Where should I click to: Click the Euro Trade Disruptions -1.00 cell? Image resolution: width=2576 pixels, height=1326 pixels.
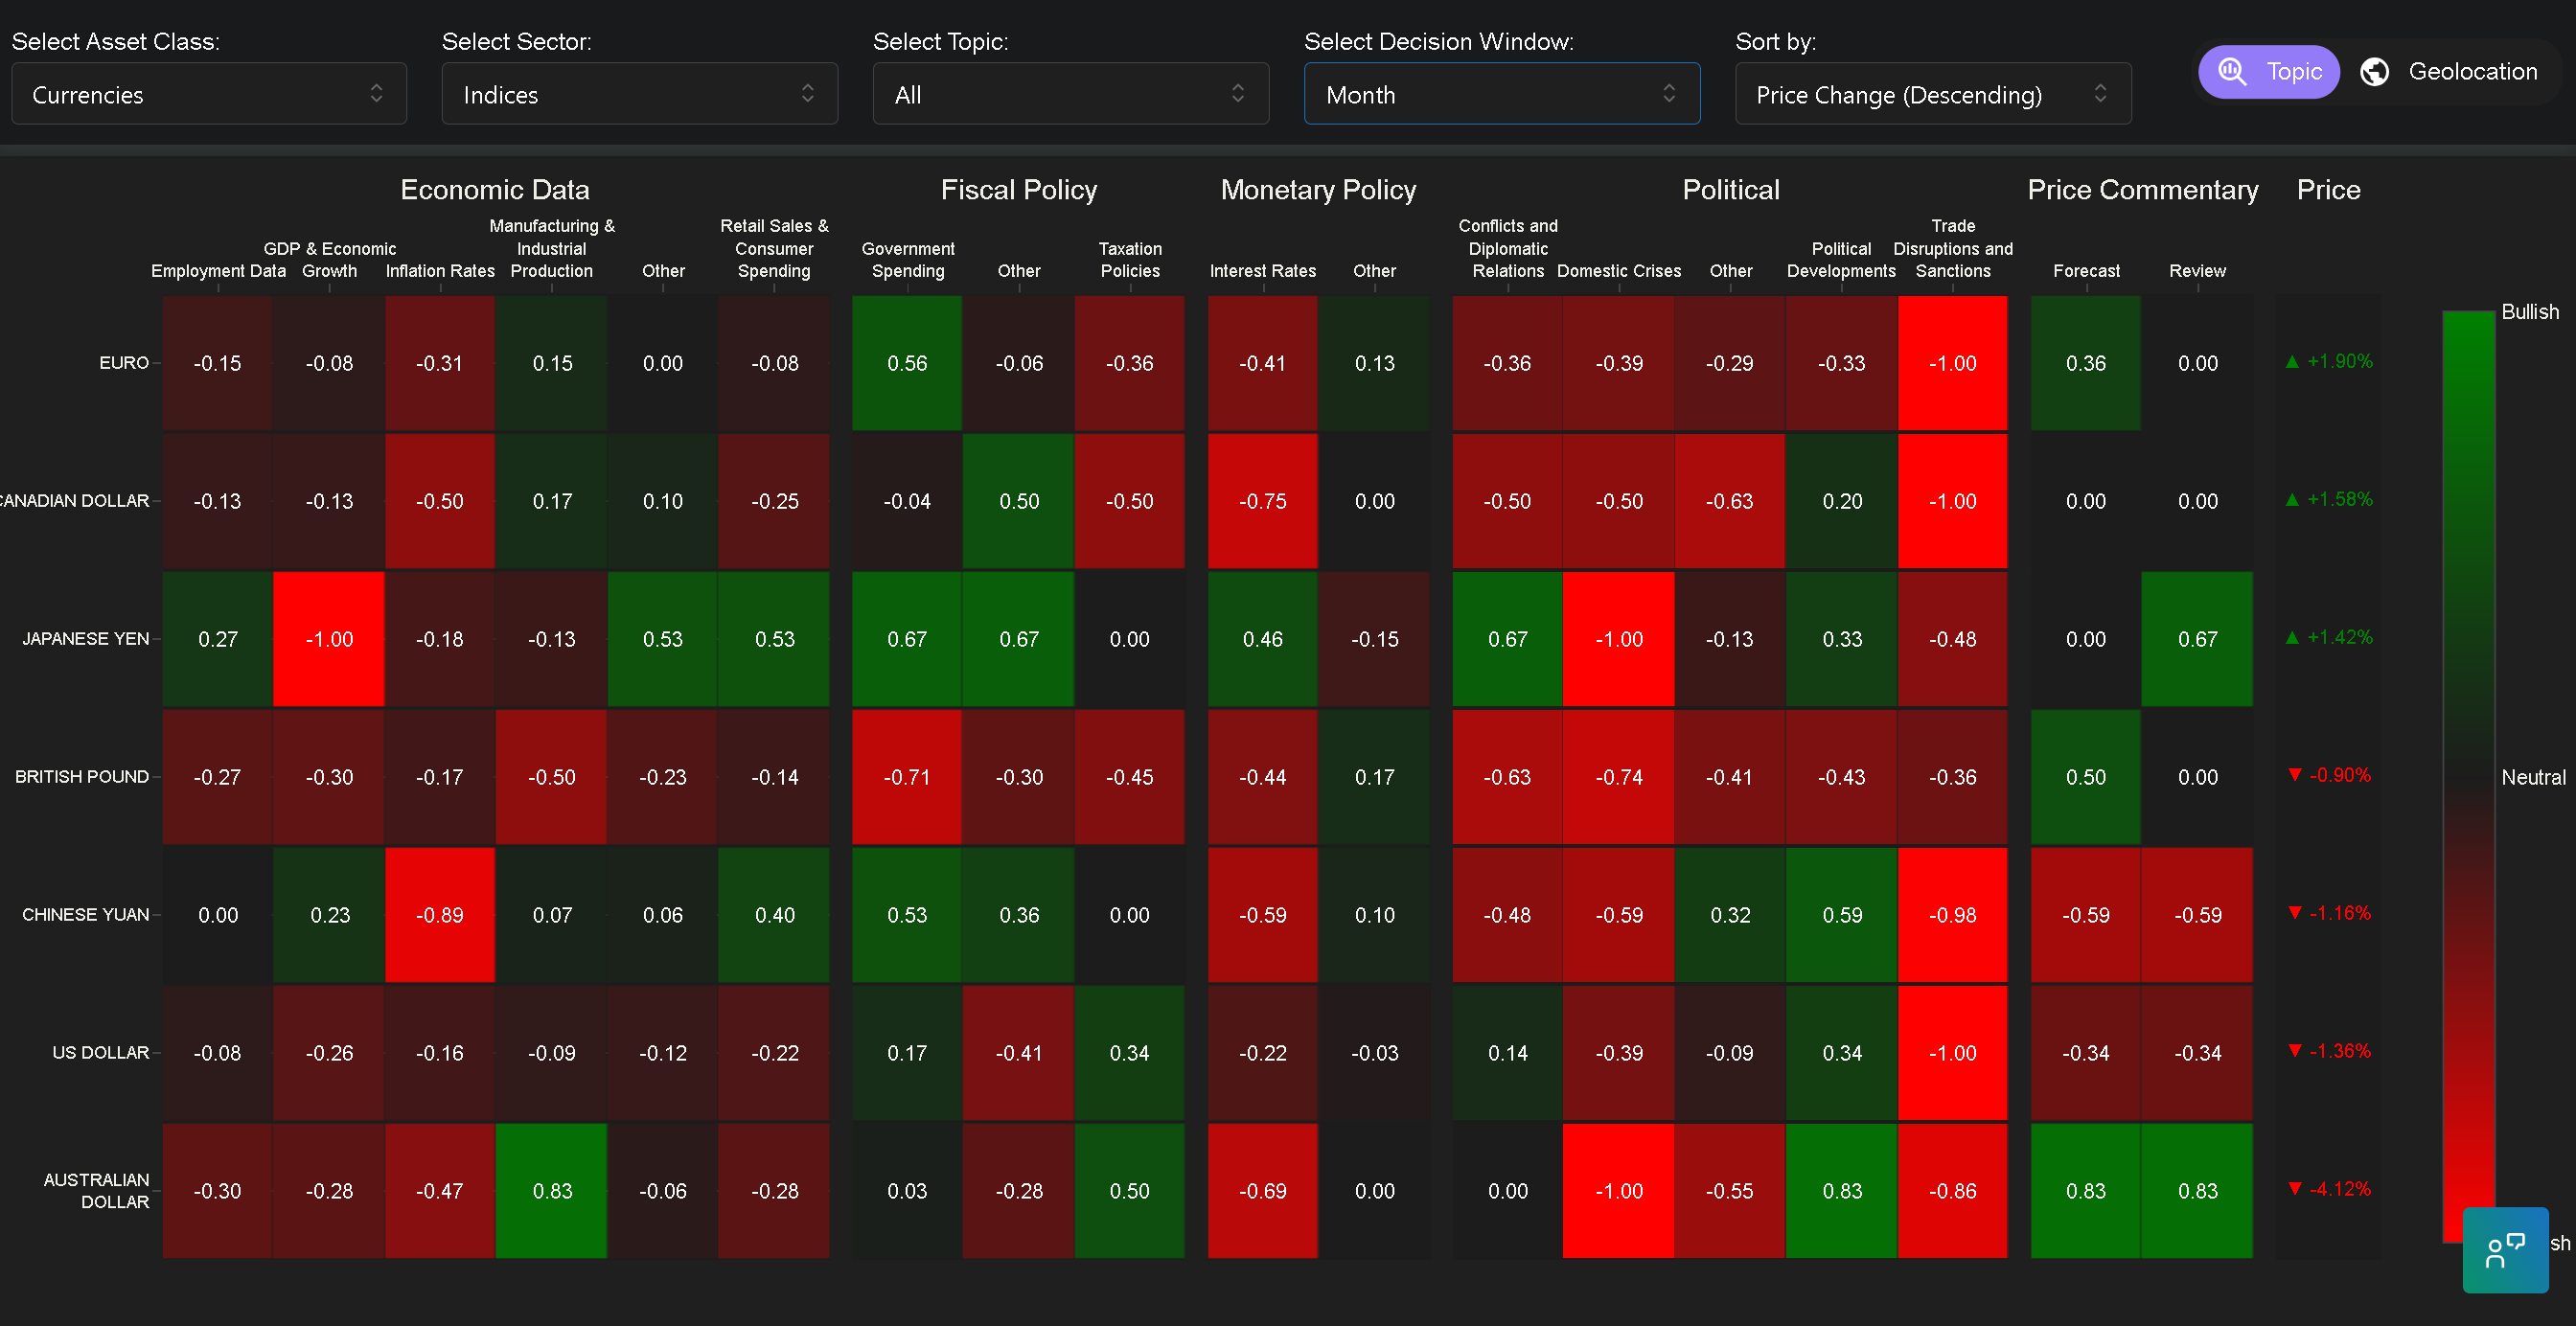pos(1952,363)
